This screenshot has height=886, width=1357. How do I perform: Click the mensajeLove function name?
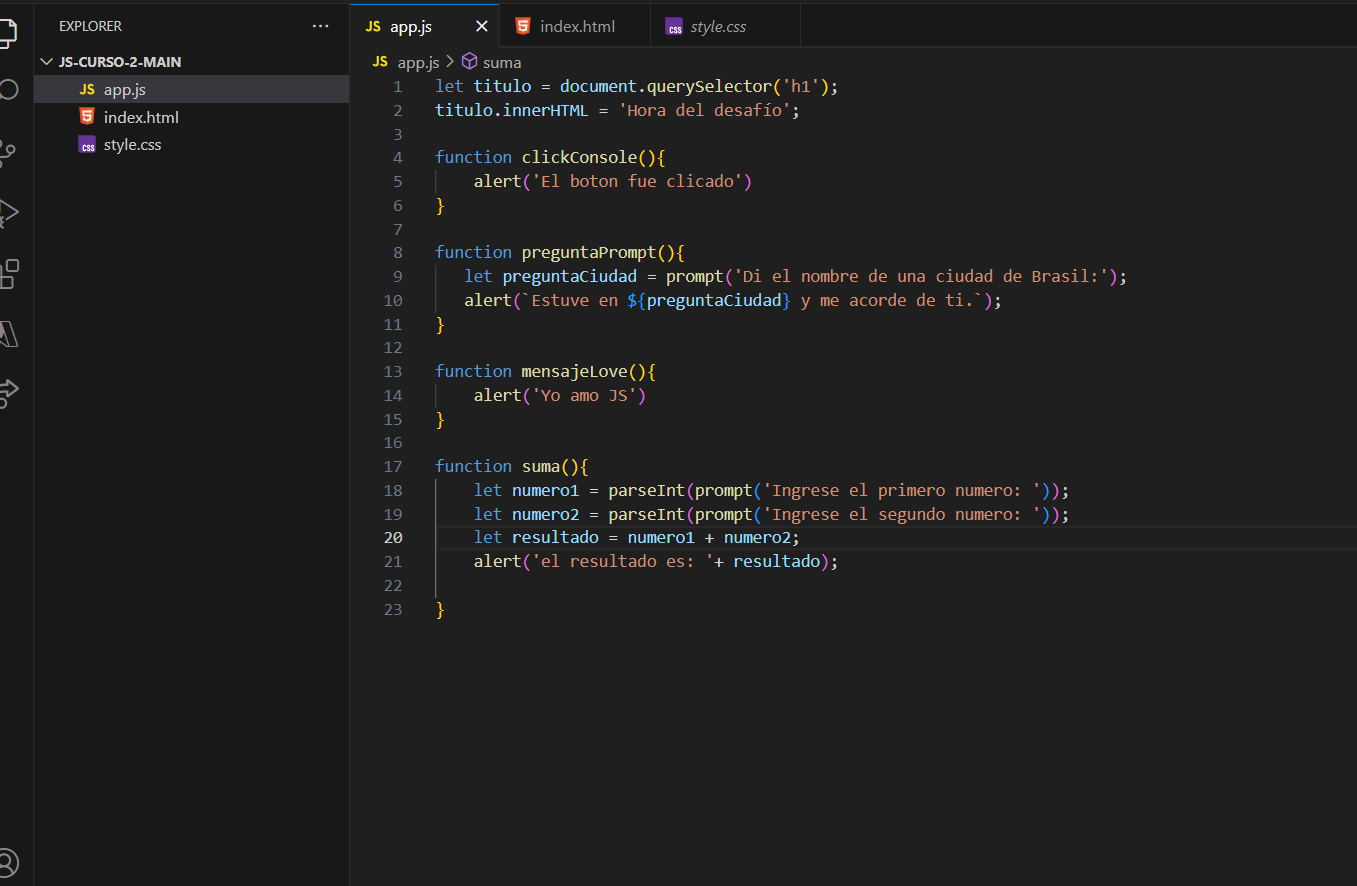pos(575,371)
